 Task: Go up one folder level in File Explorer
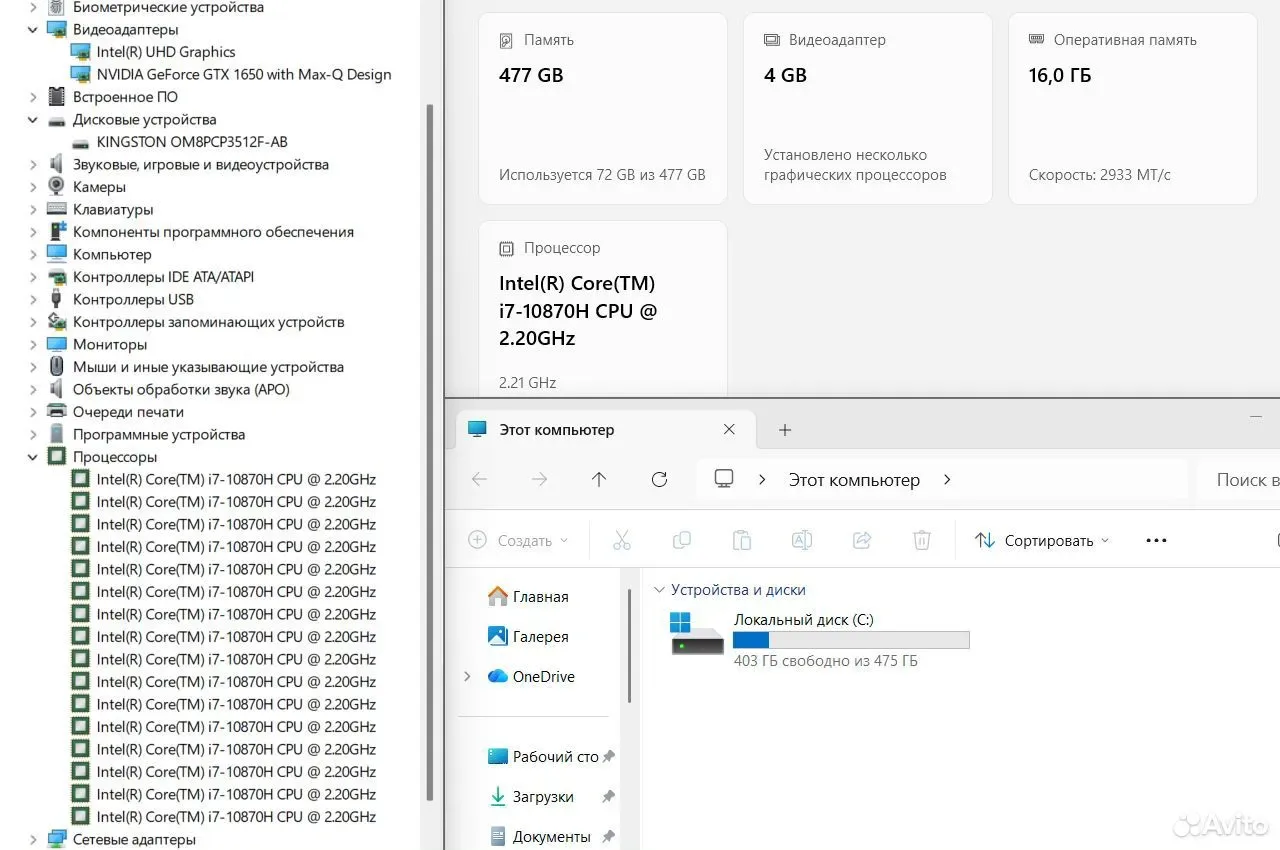(599, 480)
